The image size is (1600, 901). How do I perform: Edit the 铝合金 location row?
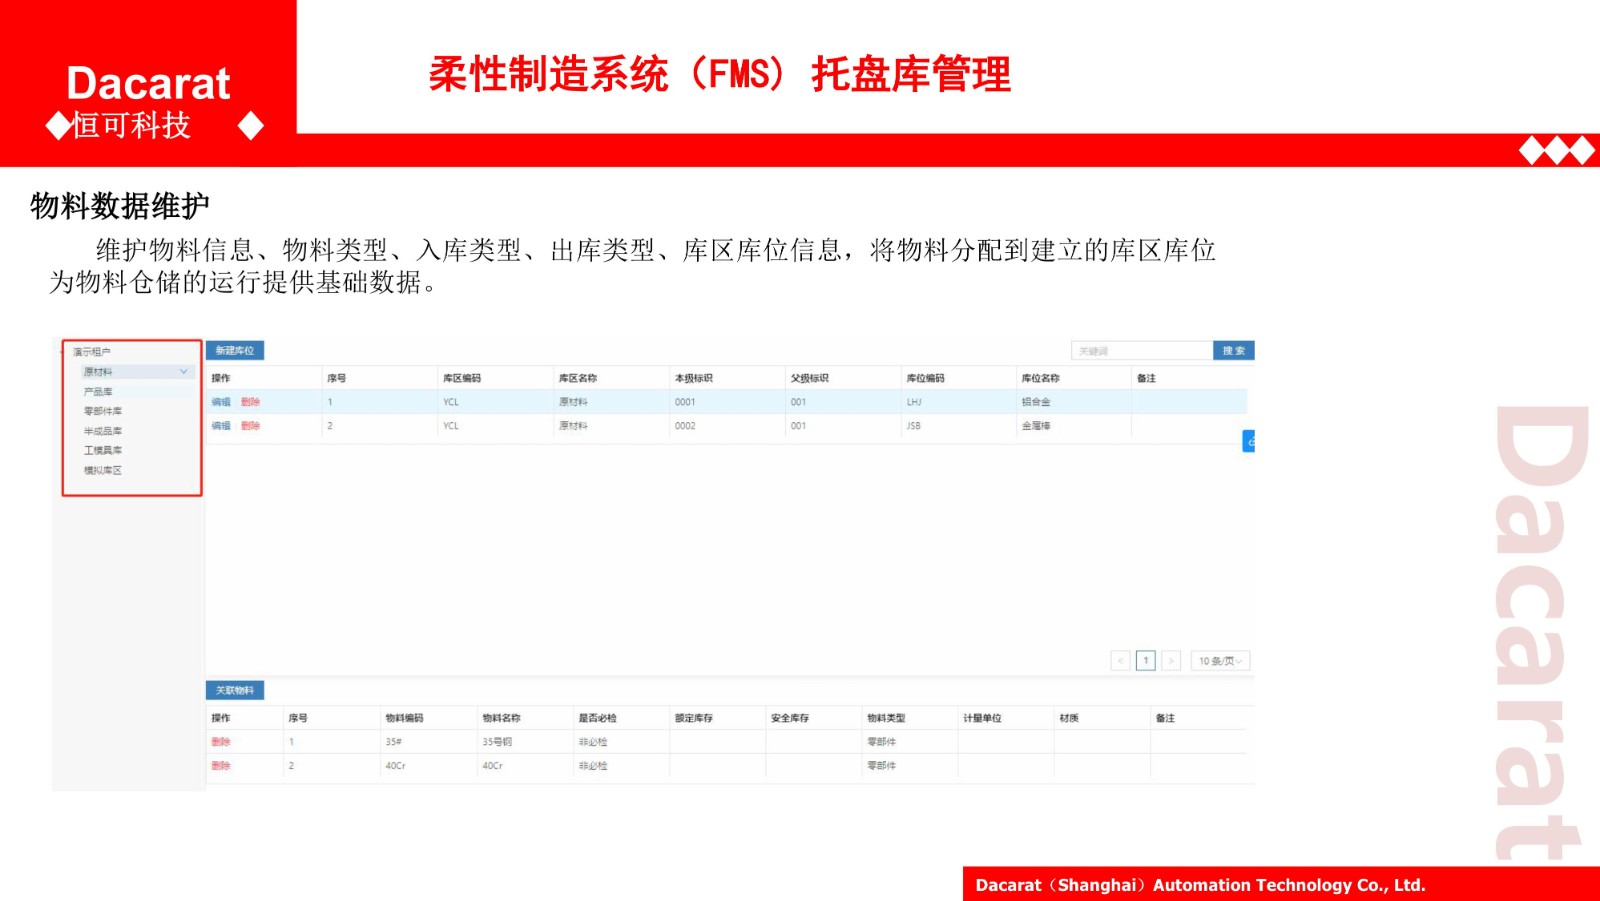pyautogui.click(x=221, y=402)
